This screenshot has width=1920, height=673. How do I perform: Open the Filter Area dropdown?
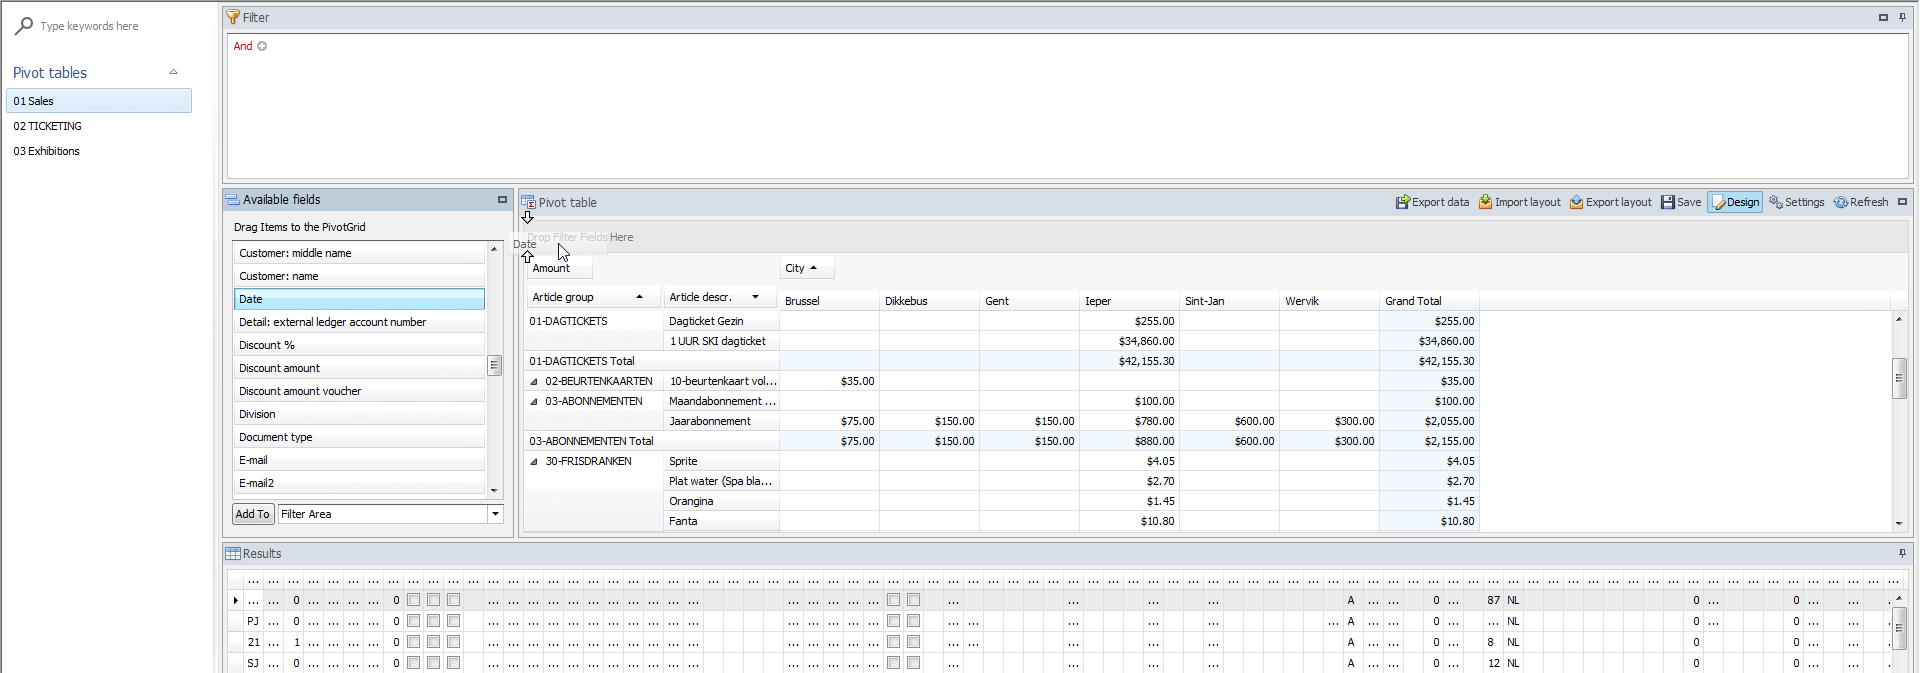click(494, 514)
